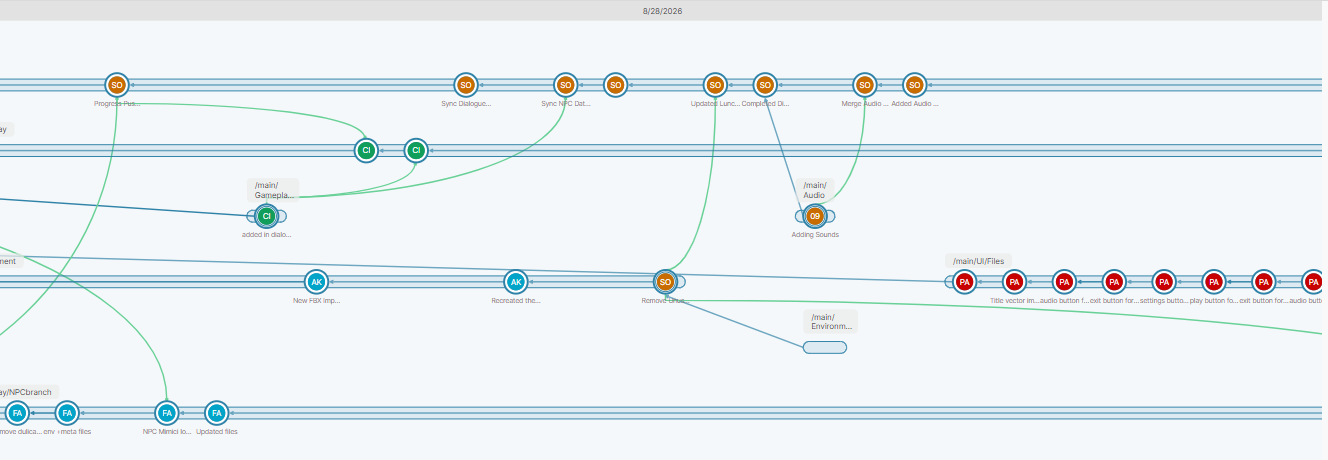Select the empty /main/Environm... branch capsule

pos(825,347)
